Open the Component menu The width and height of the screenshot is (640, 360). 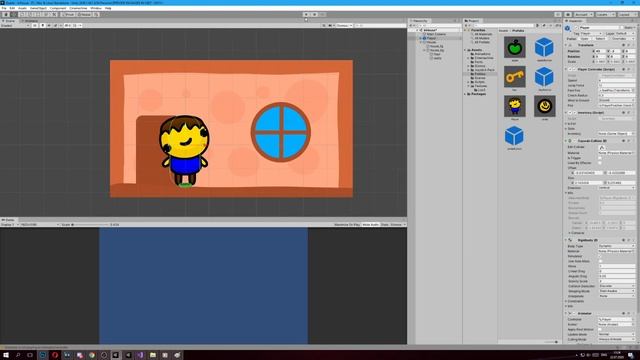58,8
